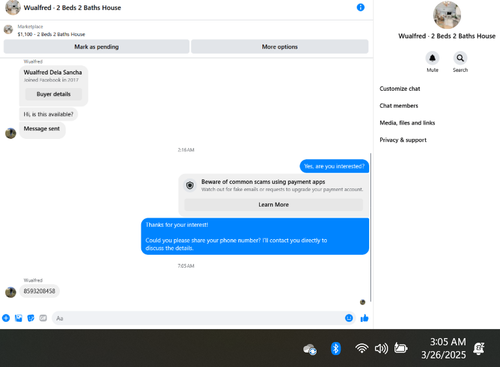Open Wi-Fi network tray icon
The height and width of the screenshot is (367, 500).
pos(362,348)
